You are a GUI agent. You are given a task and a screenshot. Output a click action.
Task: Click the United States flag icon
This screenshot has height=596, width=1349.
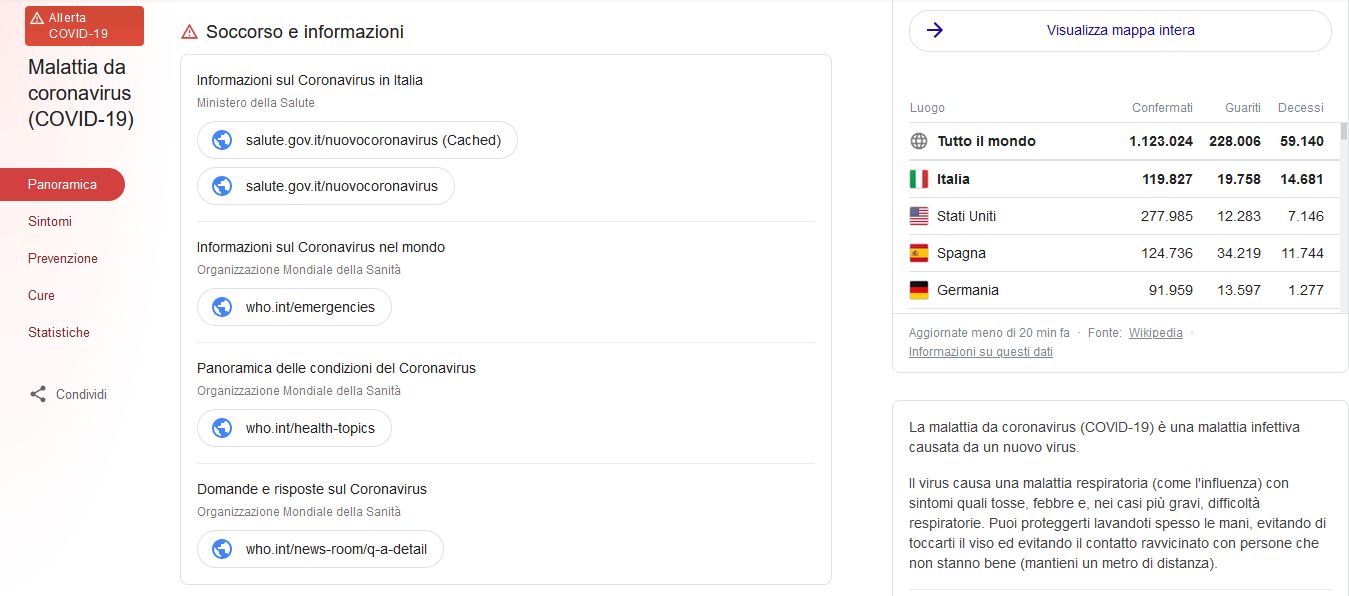[x=919, y=216]
